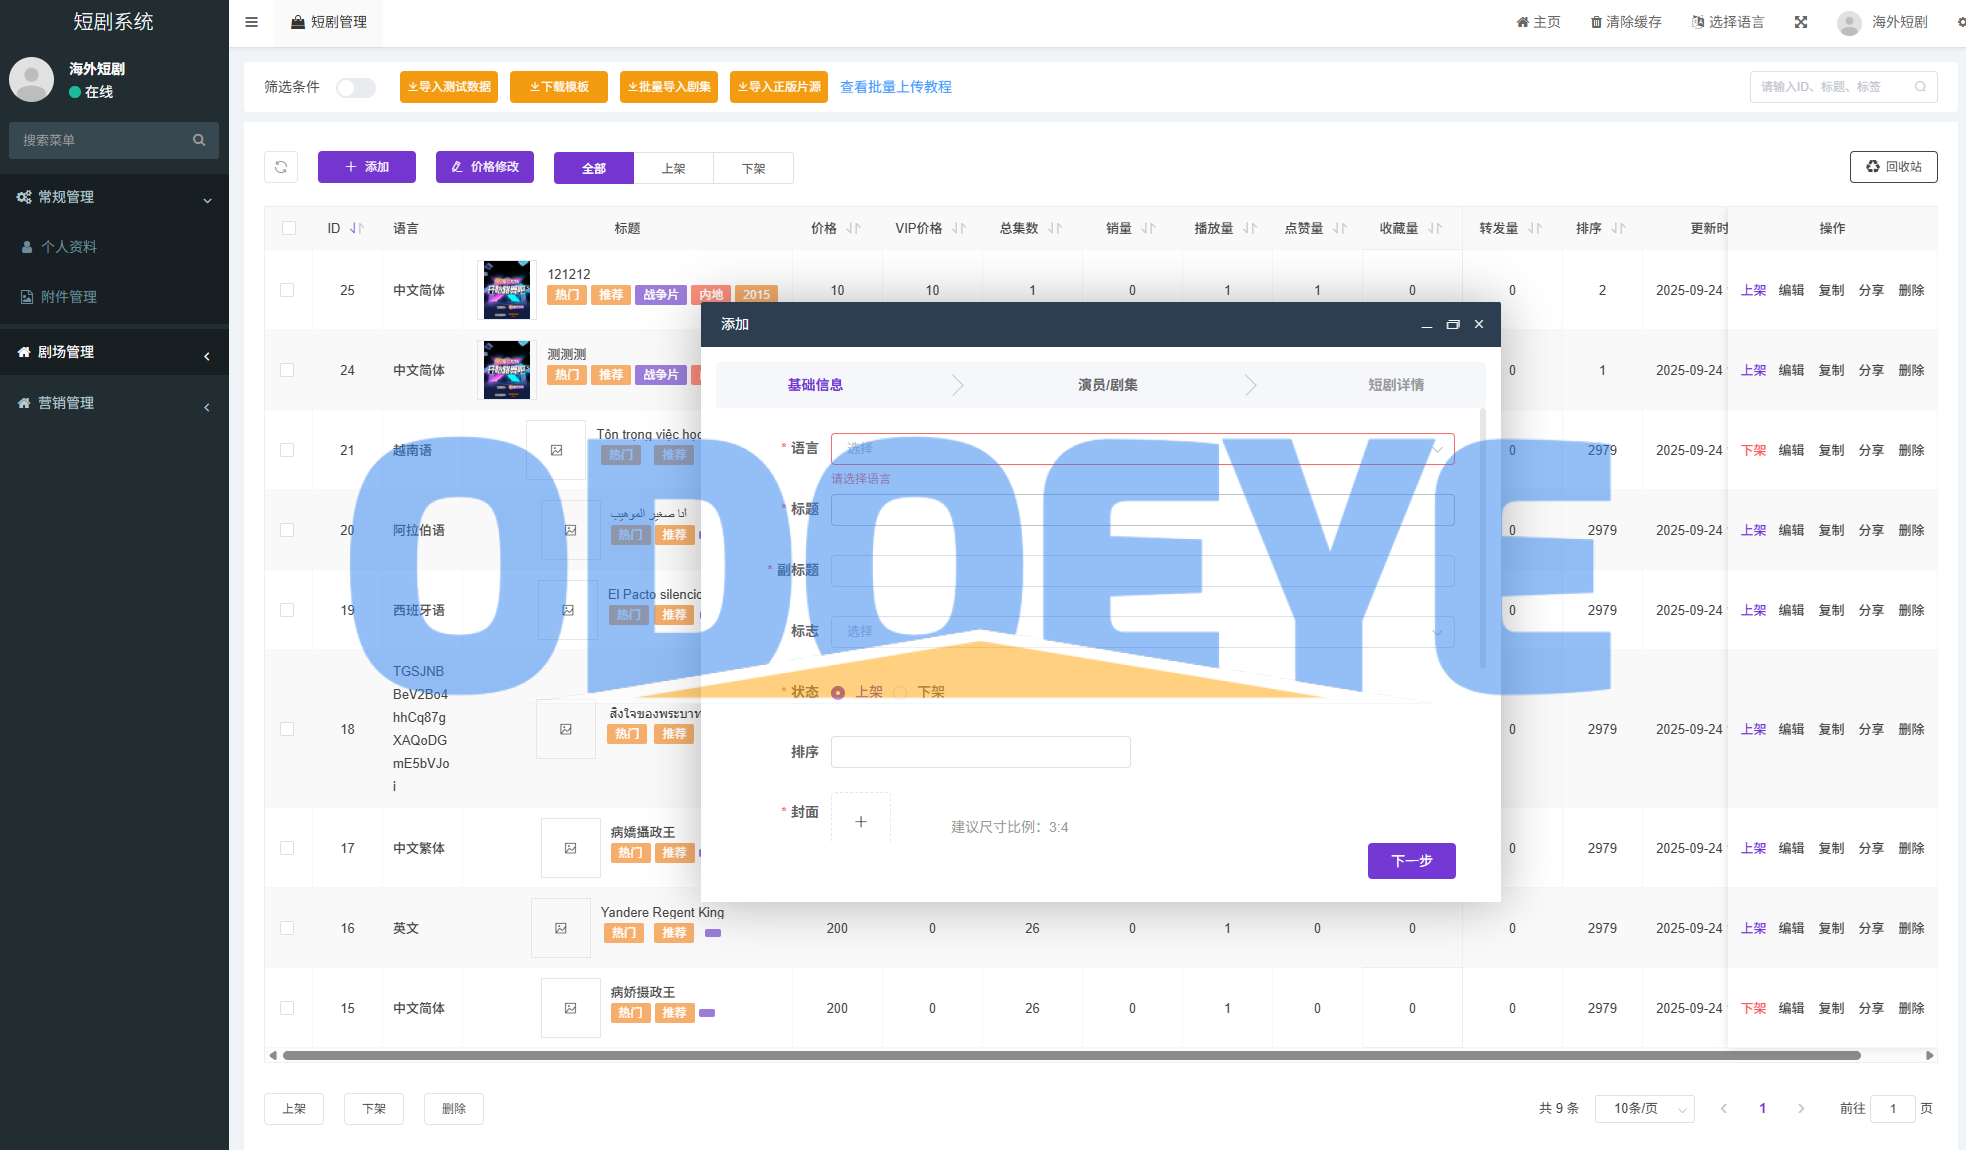Open the 语言 select dropdown in dialog
This screenshot has height=1150, width=1966.
[x=1142, y=449]
